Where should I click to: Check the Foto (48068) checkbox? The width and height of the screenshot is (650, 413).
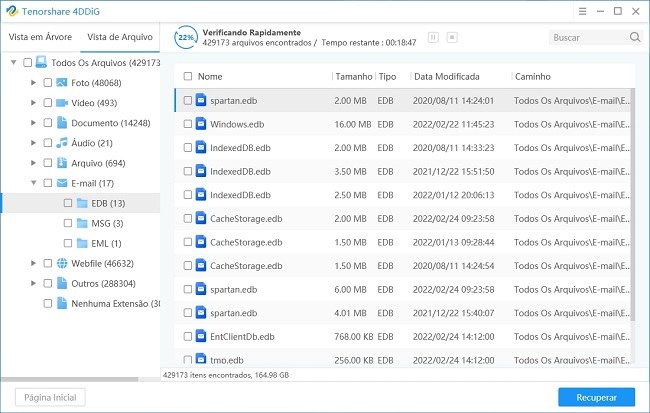point(48,83)
